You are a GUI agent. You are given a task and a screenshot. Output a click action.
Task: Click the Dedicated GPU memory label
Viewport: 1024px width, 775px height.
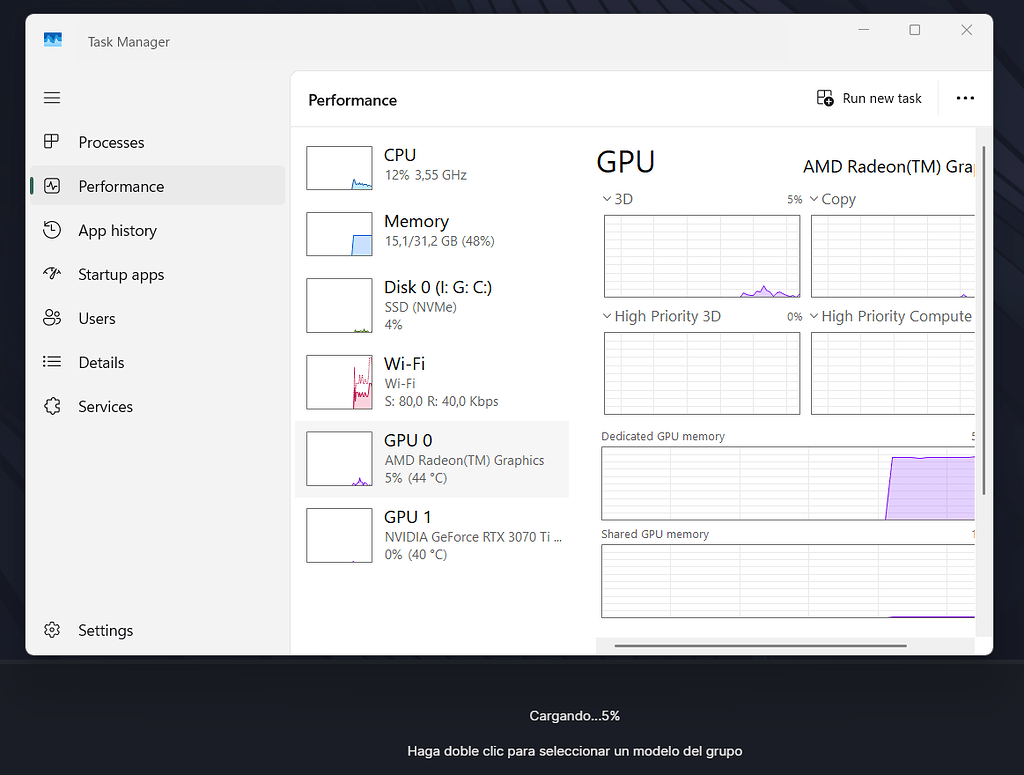663,436
